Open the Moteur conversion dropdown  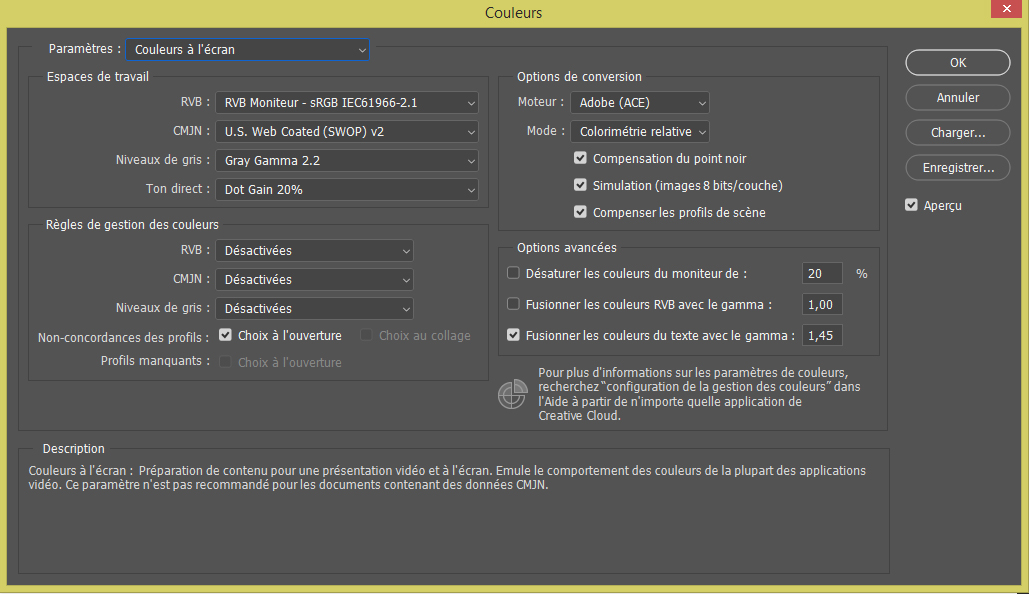640,102
